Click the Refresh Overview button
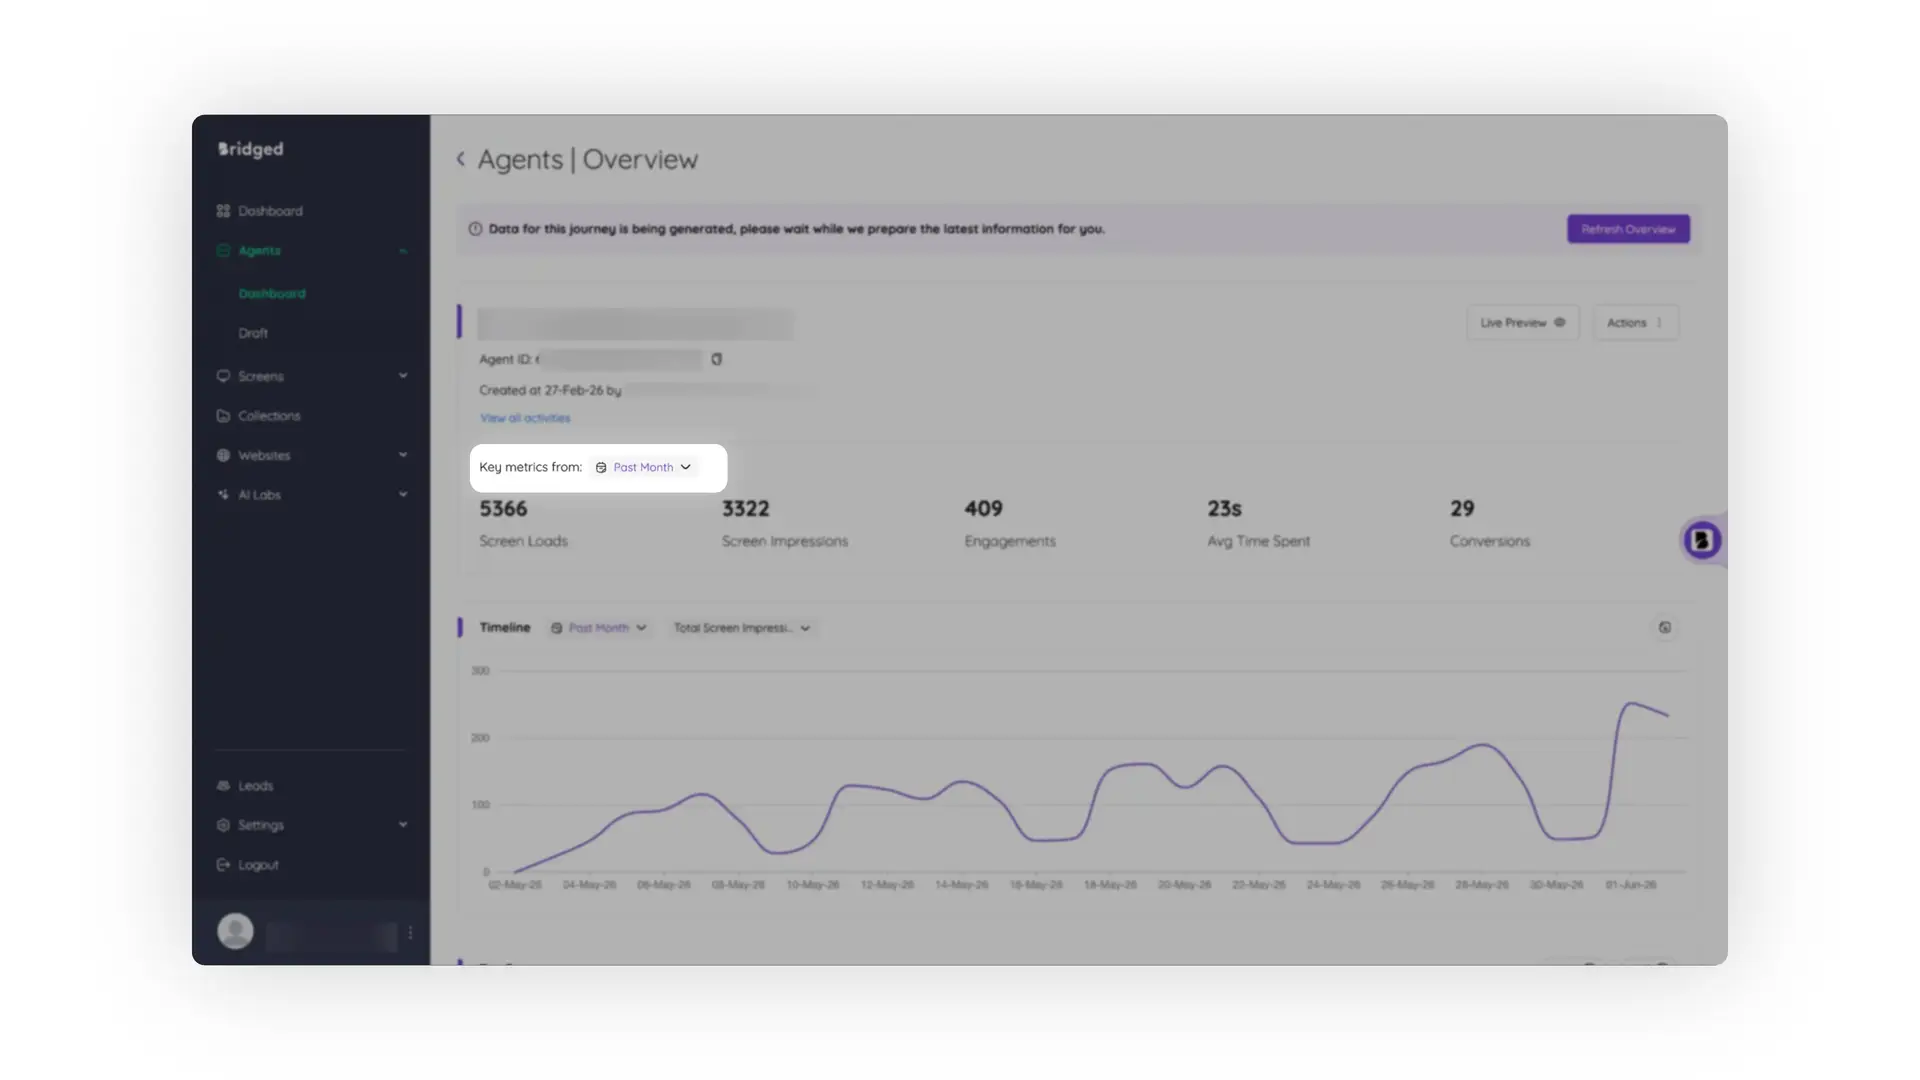The height and width of the screenshot is (1080, 1920). coord(1628,229)
